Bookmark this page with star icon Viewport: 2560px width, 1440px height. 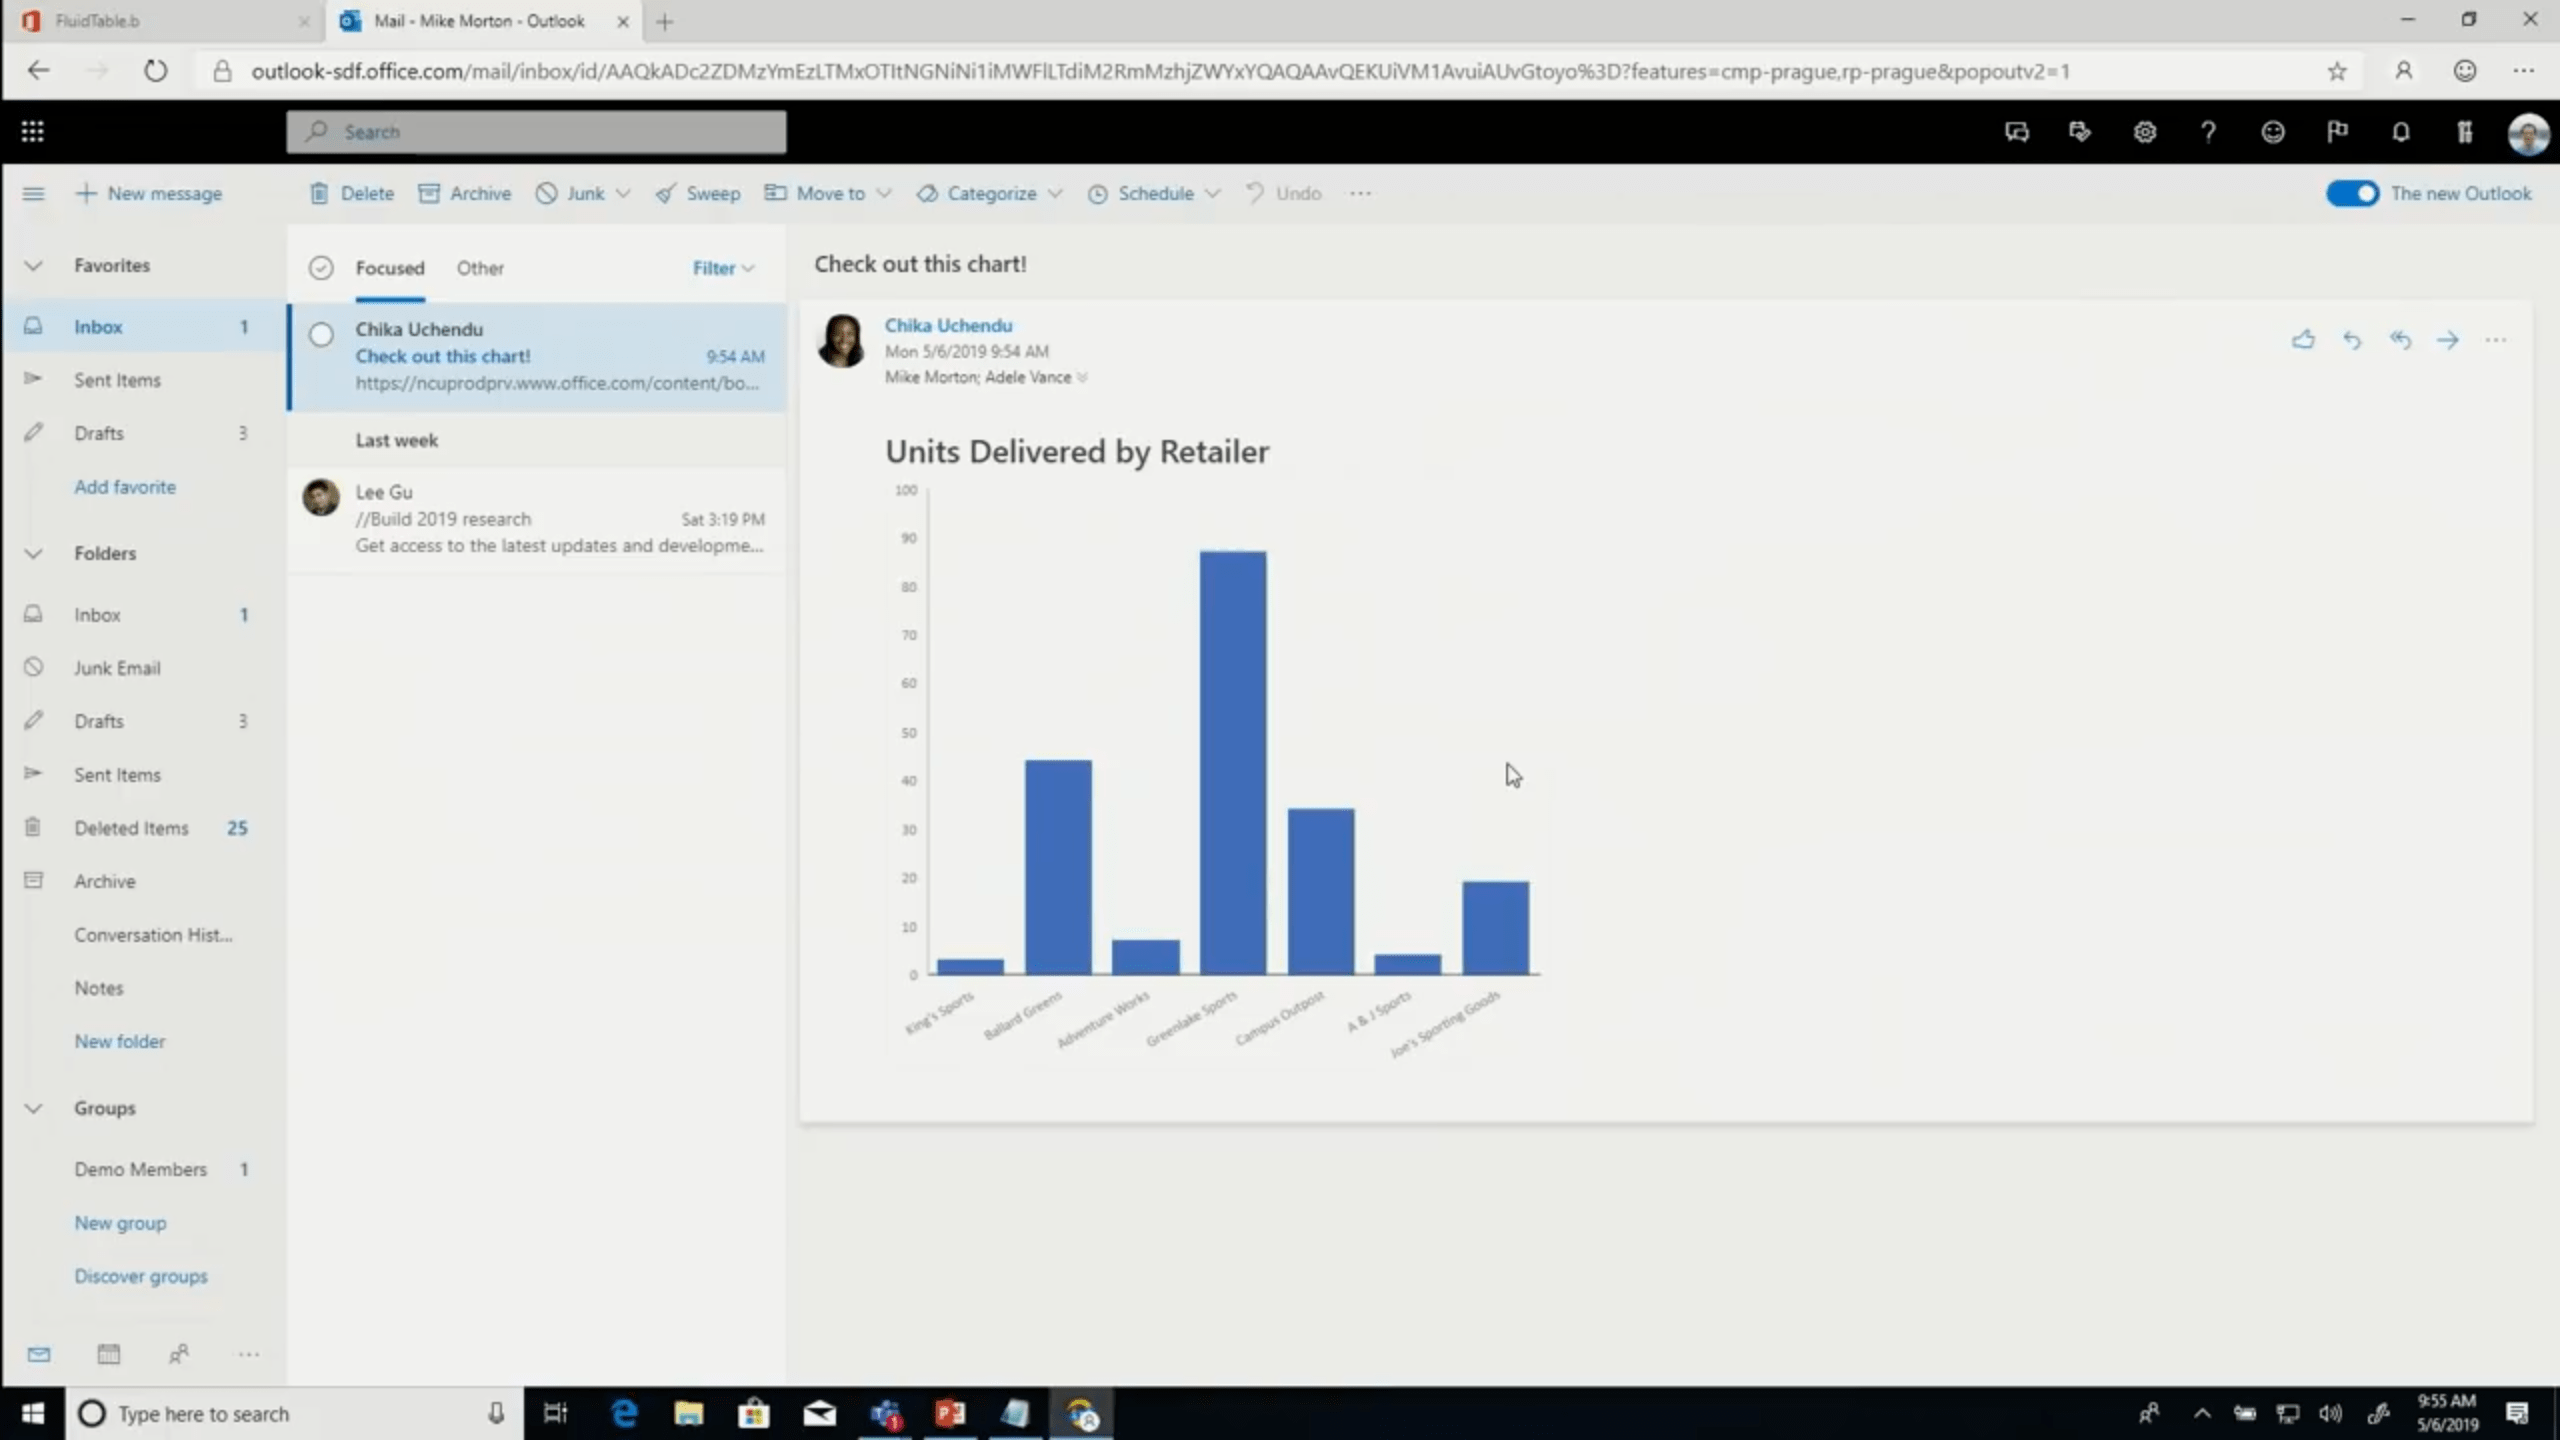pyautogui.click(x=2336, y=71)
